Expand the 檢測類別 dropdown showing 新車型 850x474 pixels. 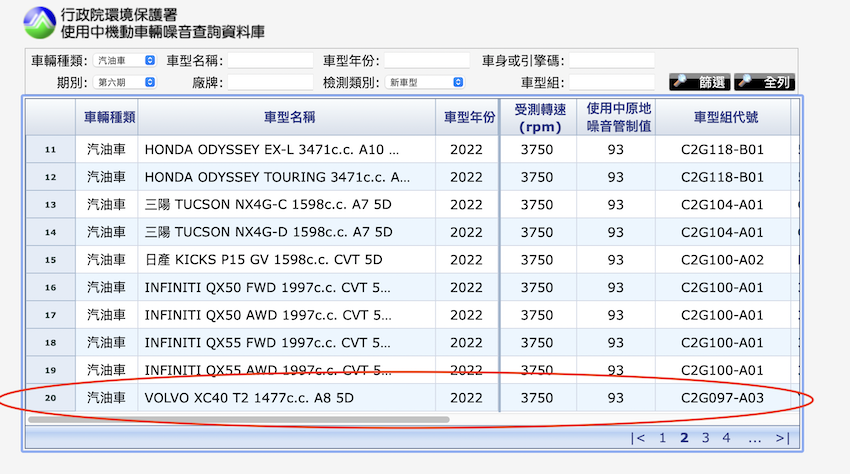click(426, 82)
